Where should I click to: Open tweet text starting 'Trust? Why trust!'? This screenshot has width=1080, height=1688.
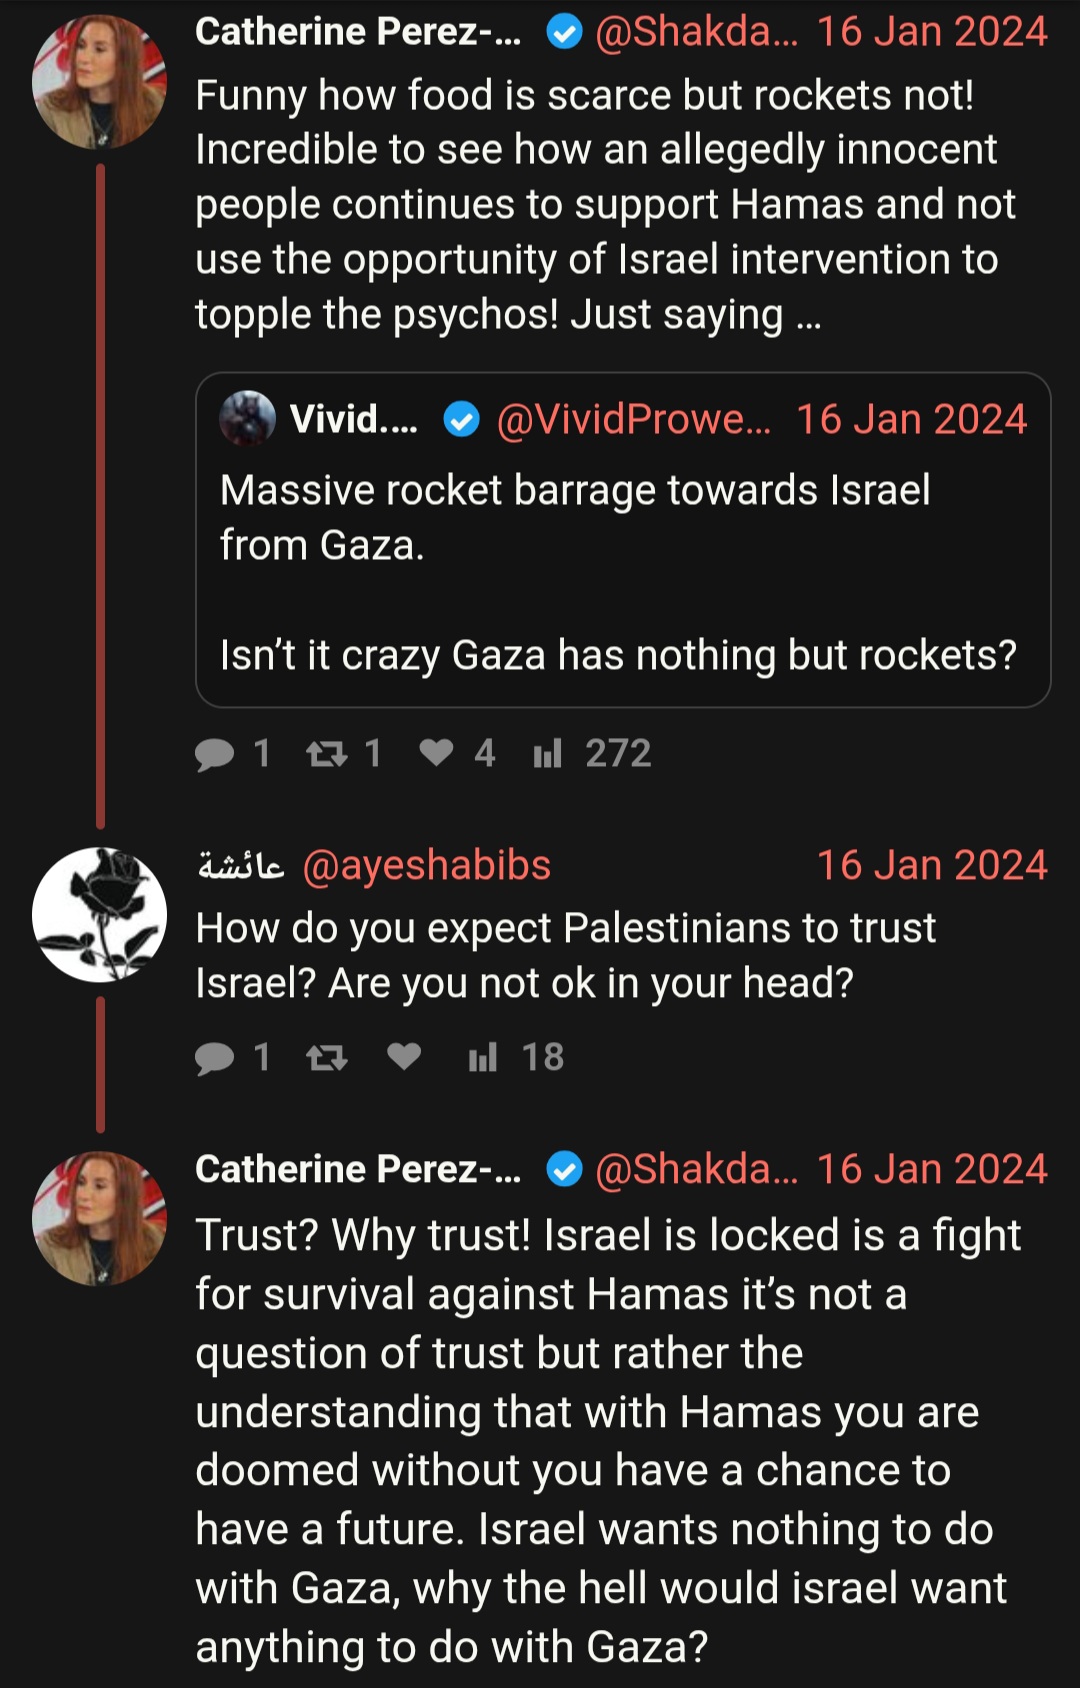tap(608, 1440)
